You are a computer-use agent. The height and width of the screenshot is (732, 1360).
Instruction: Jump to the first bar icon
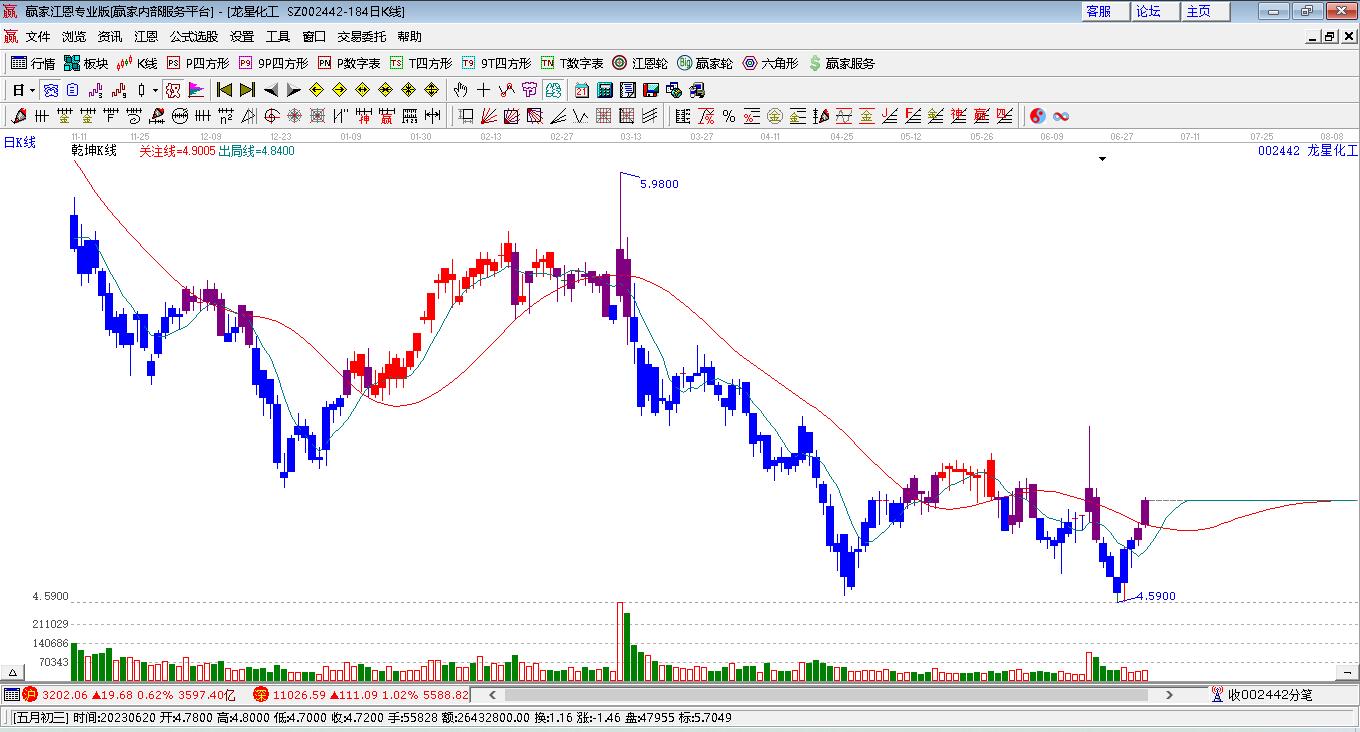coord(225,90)
